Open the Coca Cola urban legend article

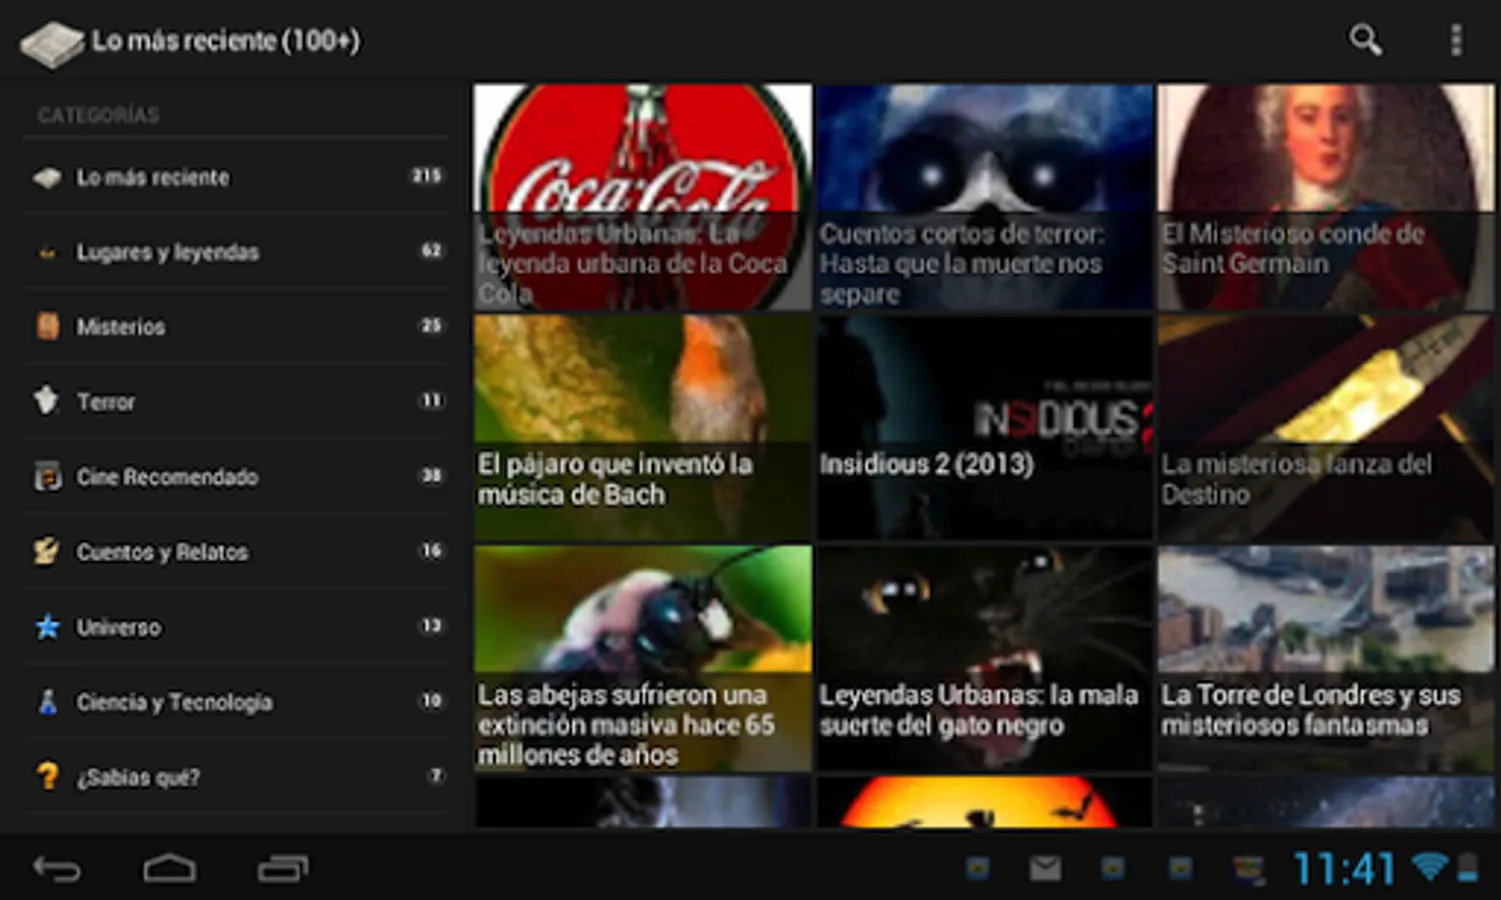click(642, 197)
